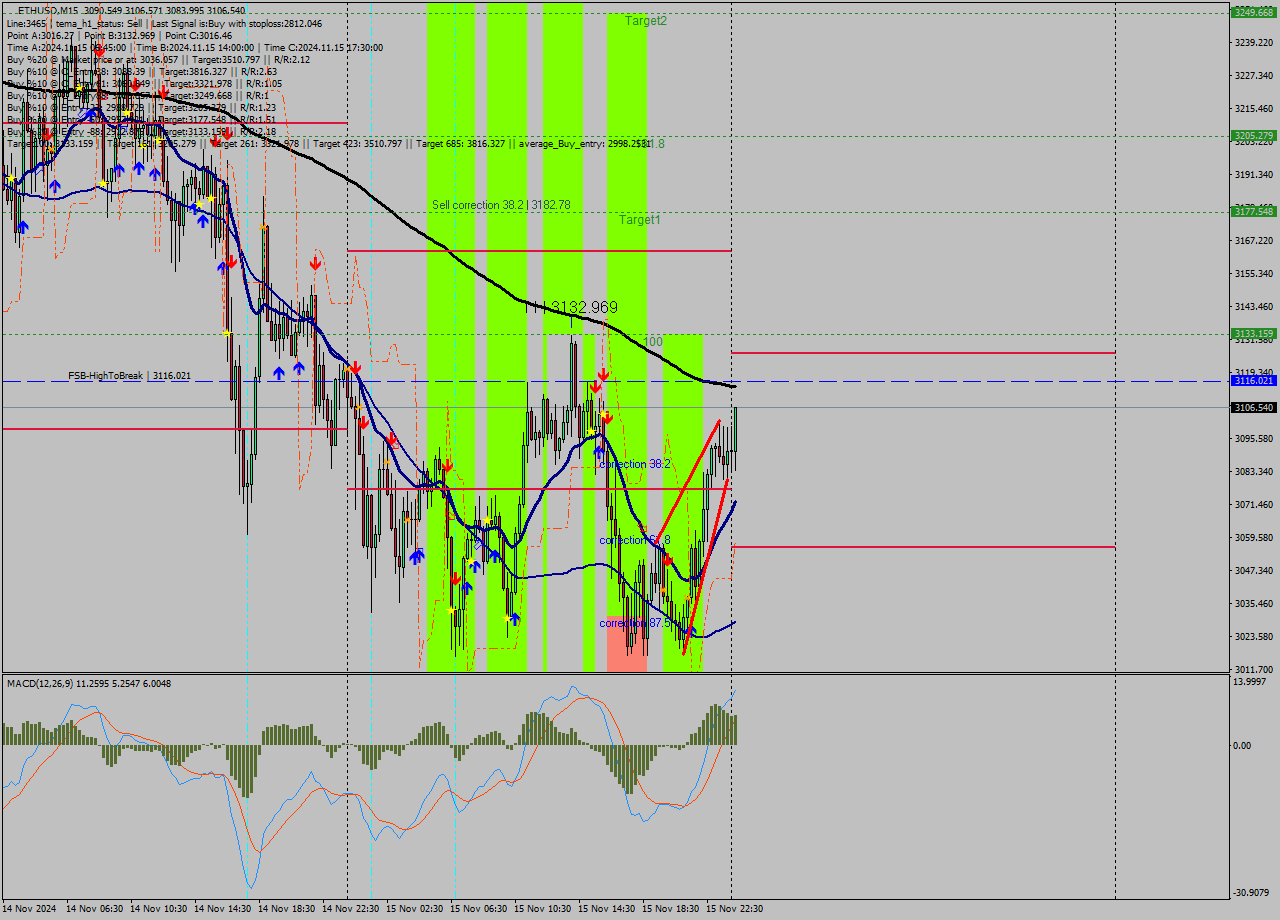Select the Target1 label
Image resolution: width=1280 pixels, height=920 pixels.
pyautogui.click(x=640, y=219)
